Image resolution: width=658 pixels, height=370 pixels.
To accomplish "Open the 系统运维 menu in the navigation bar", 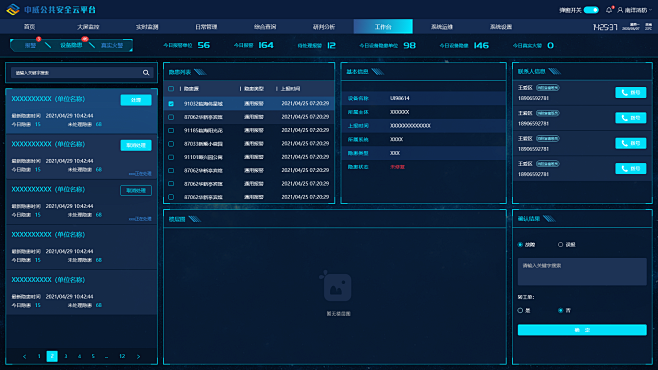I will (x=441, y=26).
